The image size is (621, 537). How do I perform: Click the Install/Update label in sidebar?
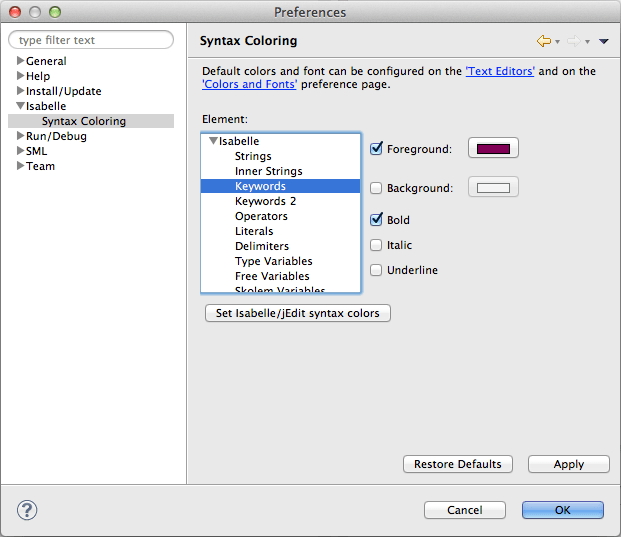click(64, 91)
